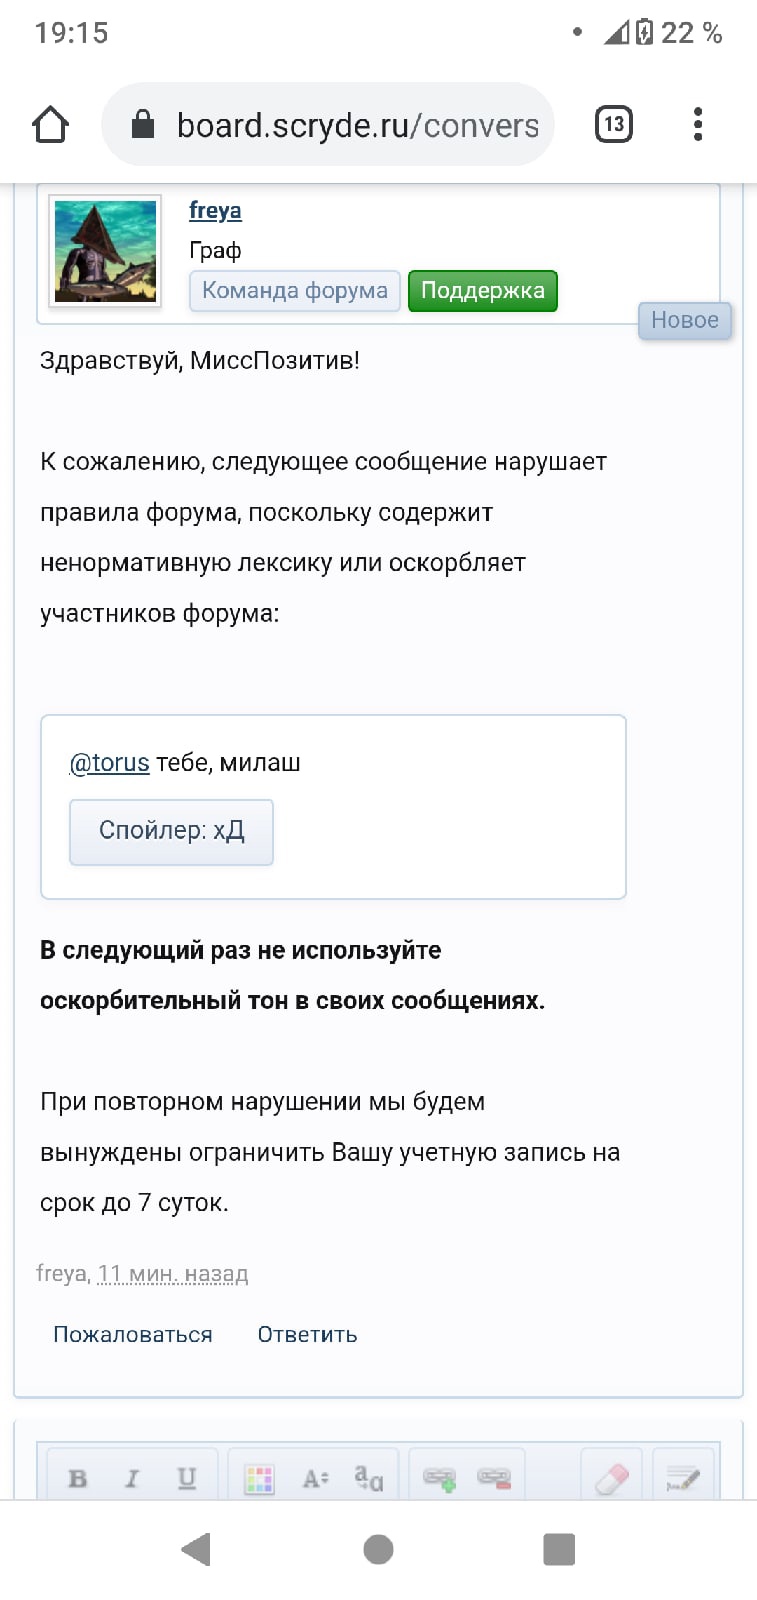Viewport: 757px width, 1600px height.
Task: Click the insert link icon
Action: click(x=439, y=1478)
